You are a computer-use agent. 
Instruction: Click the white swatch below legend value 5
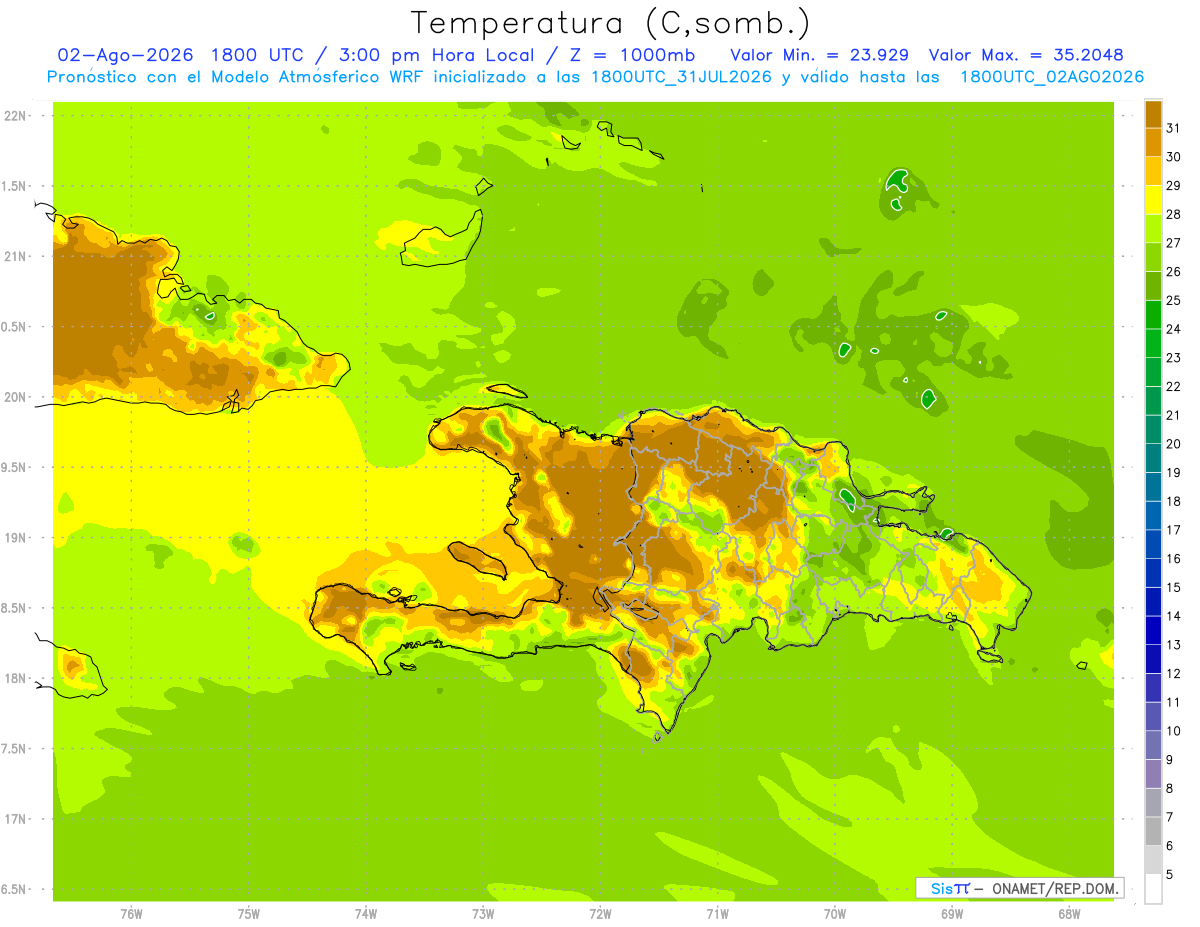click(x=1153, y=889)
